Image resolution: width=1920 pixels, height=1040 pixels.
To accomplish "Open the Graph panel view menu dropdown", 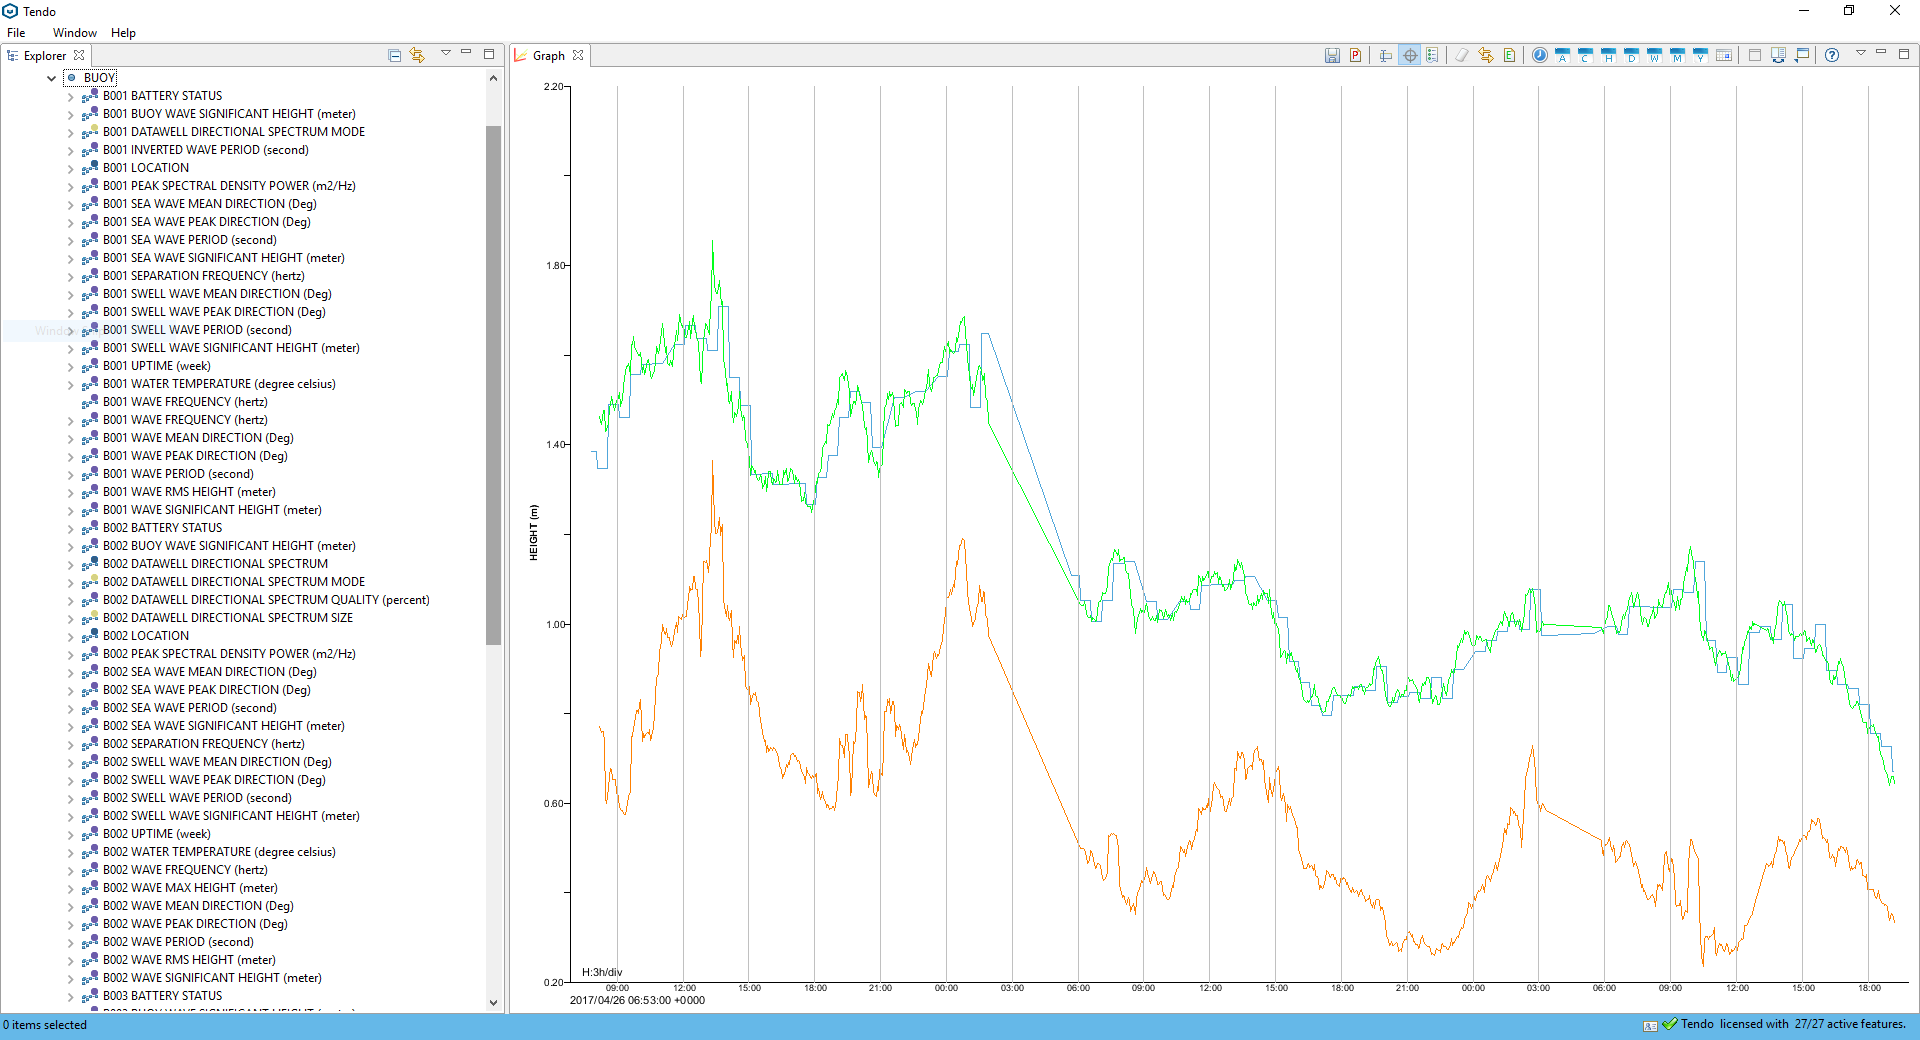I will coord(1860,54).
